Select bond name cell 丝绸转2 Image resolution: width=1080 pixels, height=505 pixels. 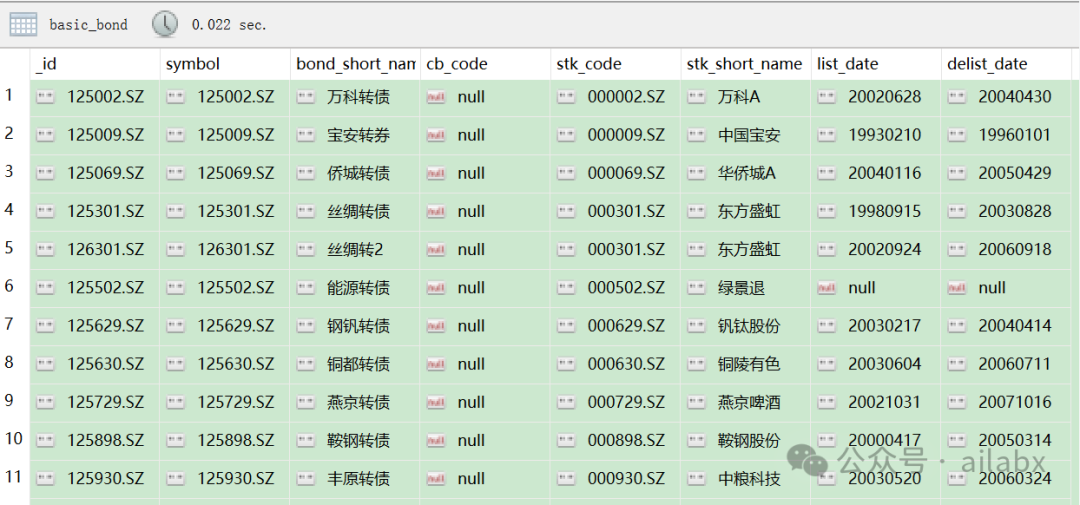pos(355,249)
